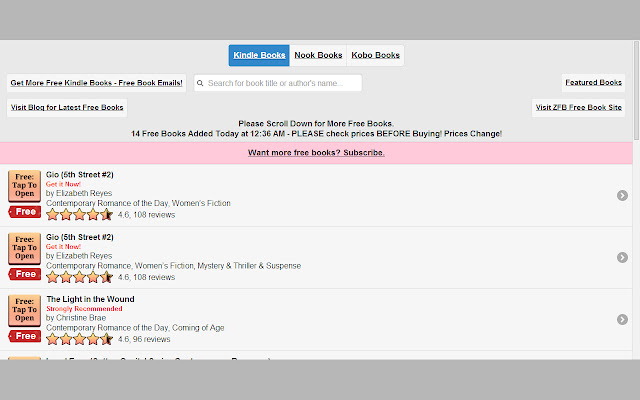The image size is (640, 400).
Task: Click the red Free tag on the Romance of the Day Gio row
Action: pos(24,212)
